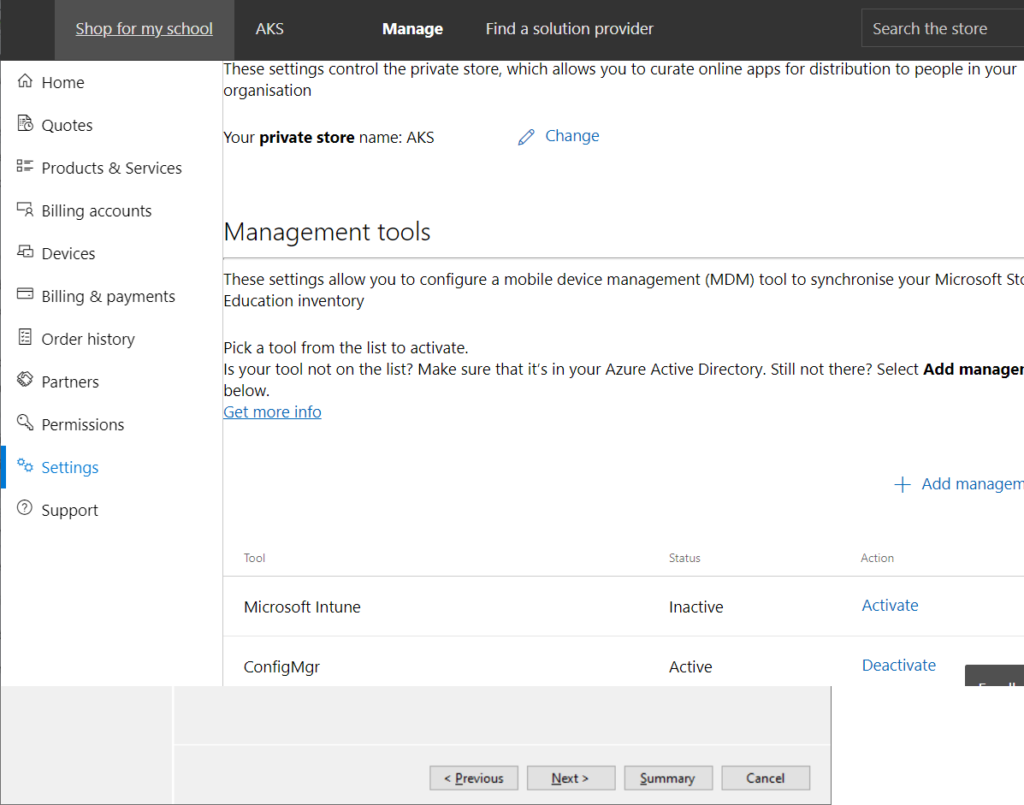Open the Support help icon
Viewport: 1024px width, 805px height.
tap(26, 509)
